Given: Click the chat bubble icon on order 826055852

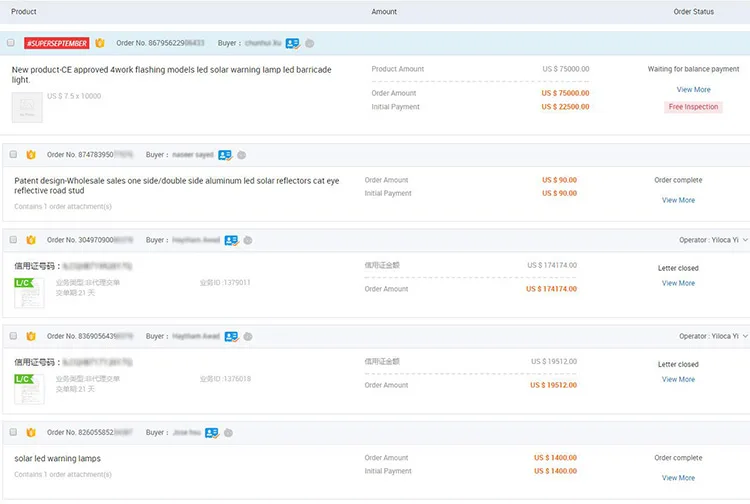Looking at the screenshot, I should pos(228,433).
